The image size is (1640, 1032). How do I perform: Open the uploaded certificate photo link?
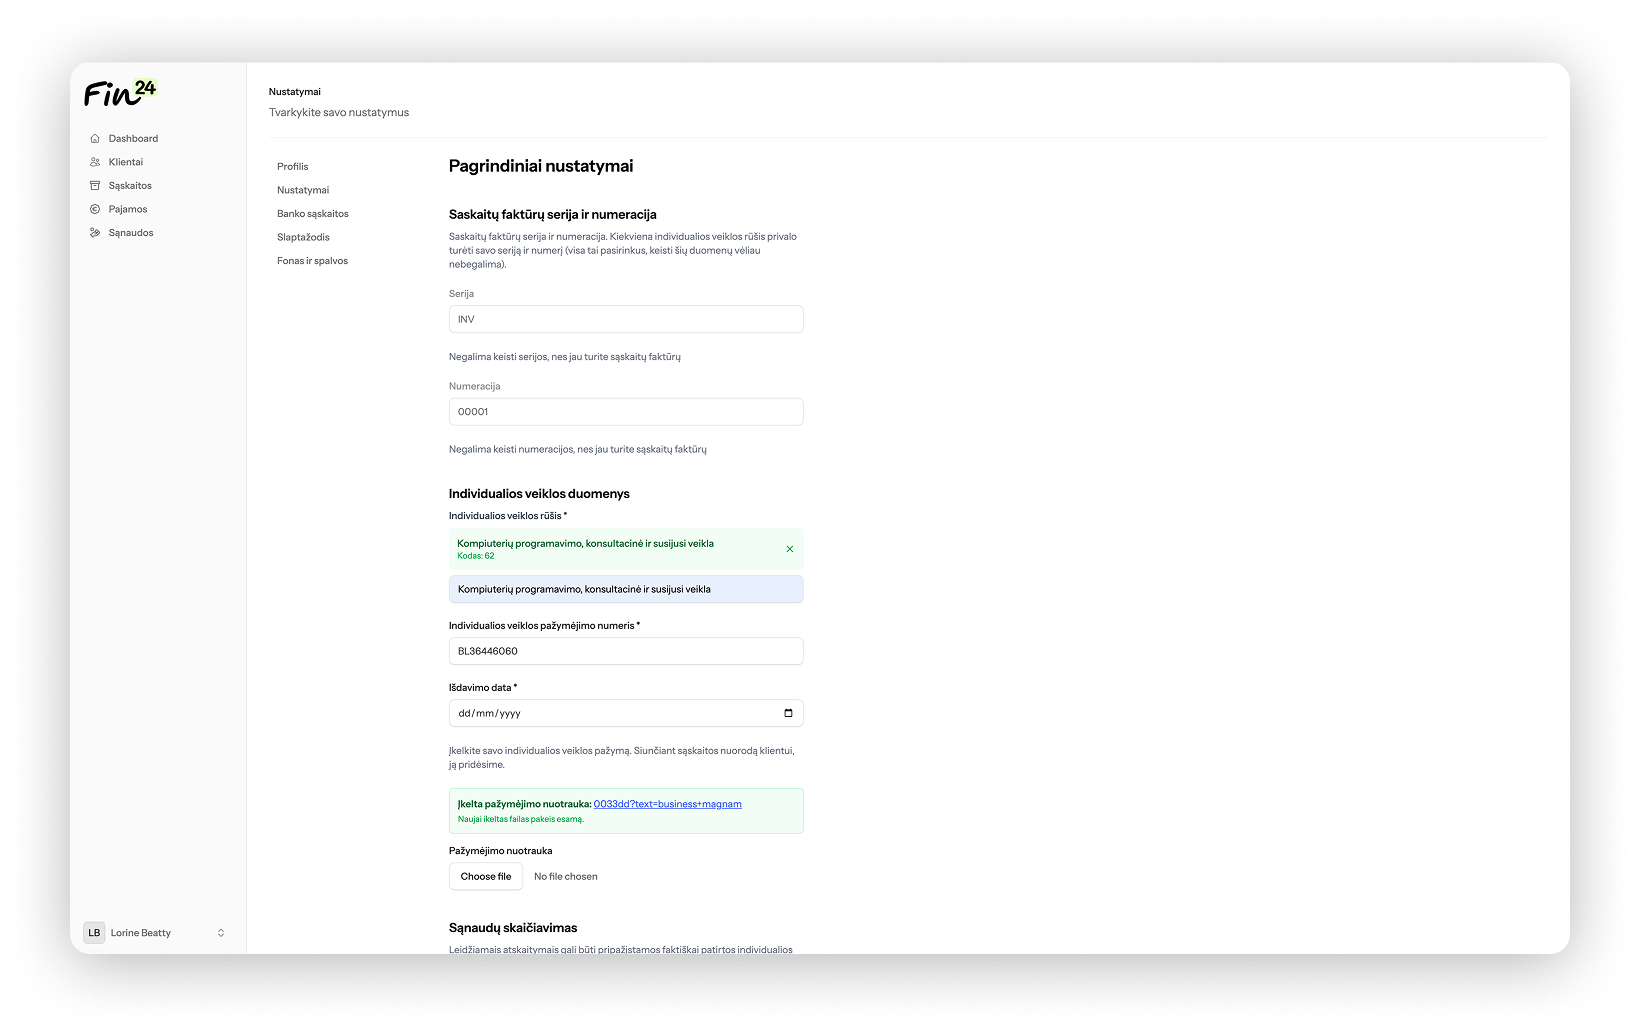pyautogui.click(x=667, y=804)
